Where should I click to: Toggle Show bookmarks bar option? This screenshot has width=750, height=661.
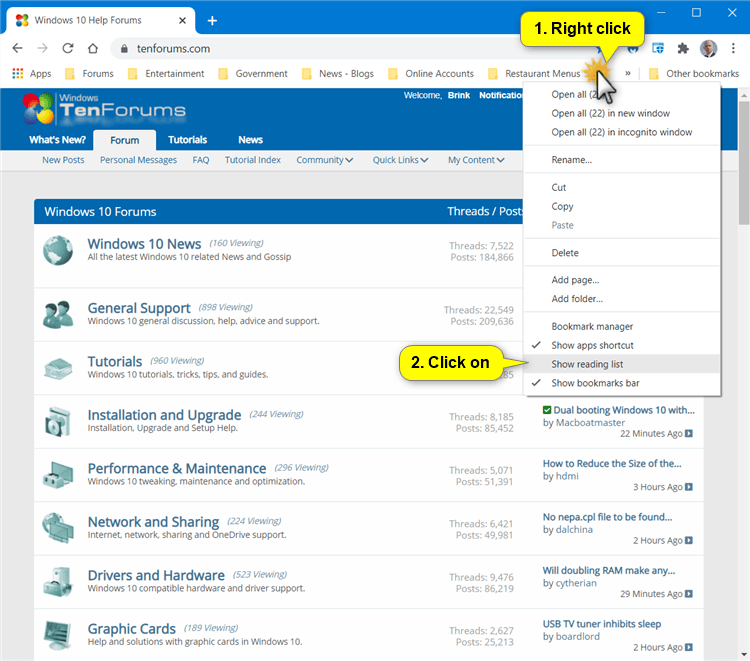(x=622, y=383)
